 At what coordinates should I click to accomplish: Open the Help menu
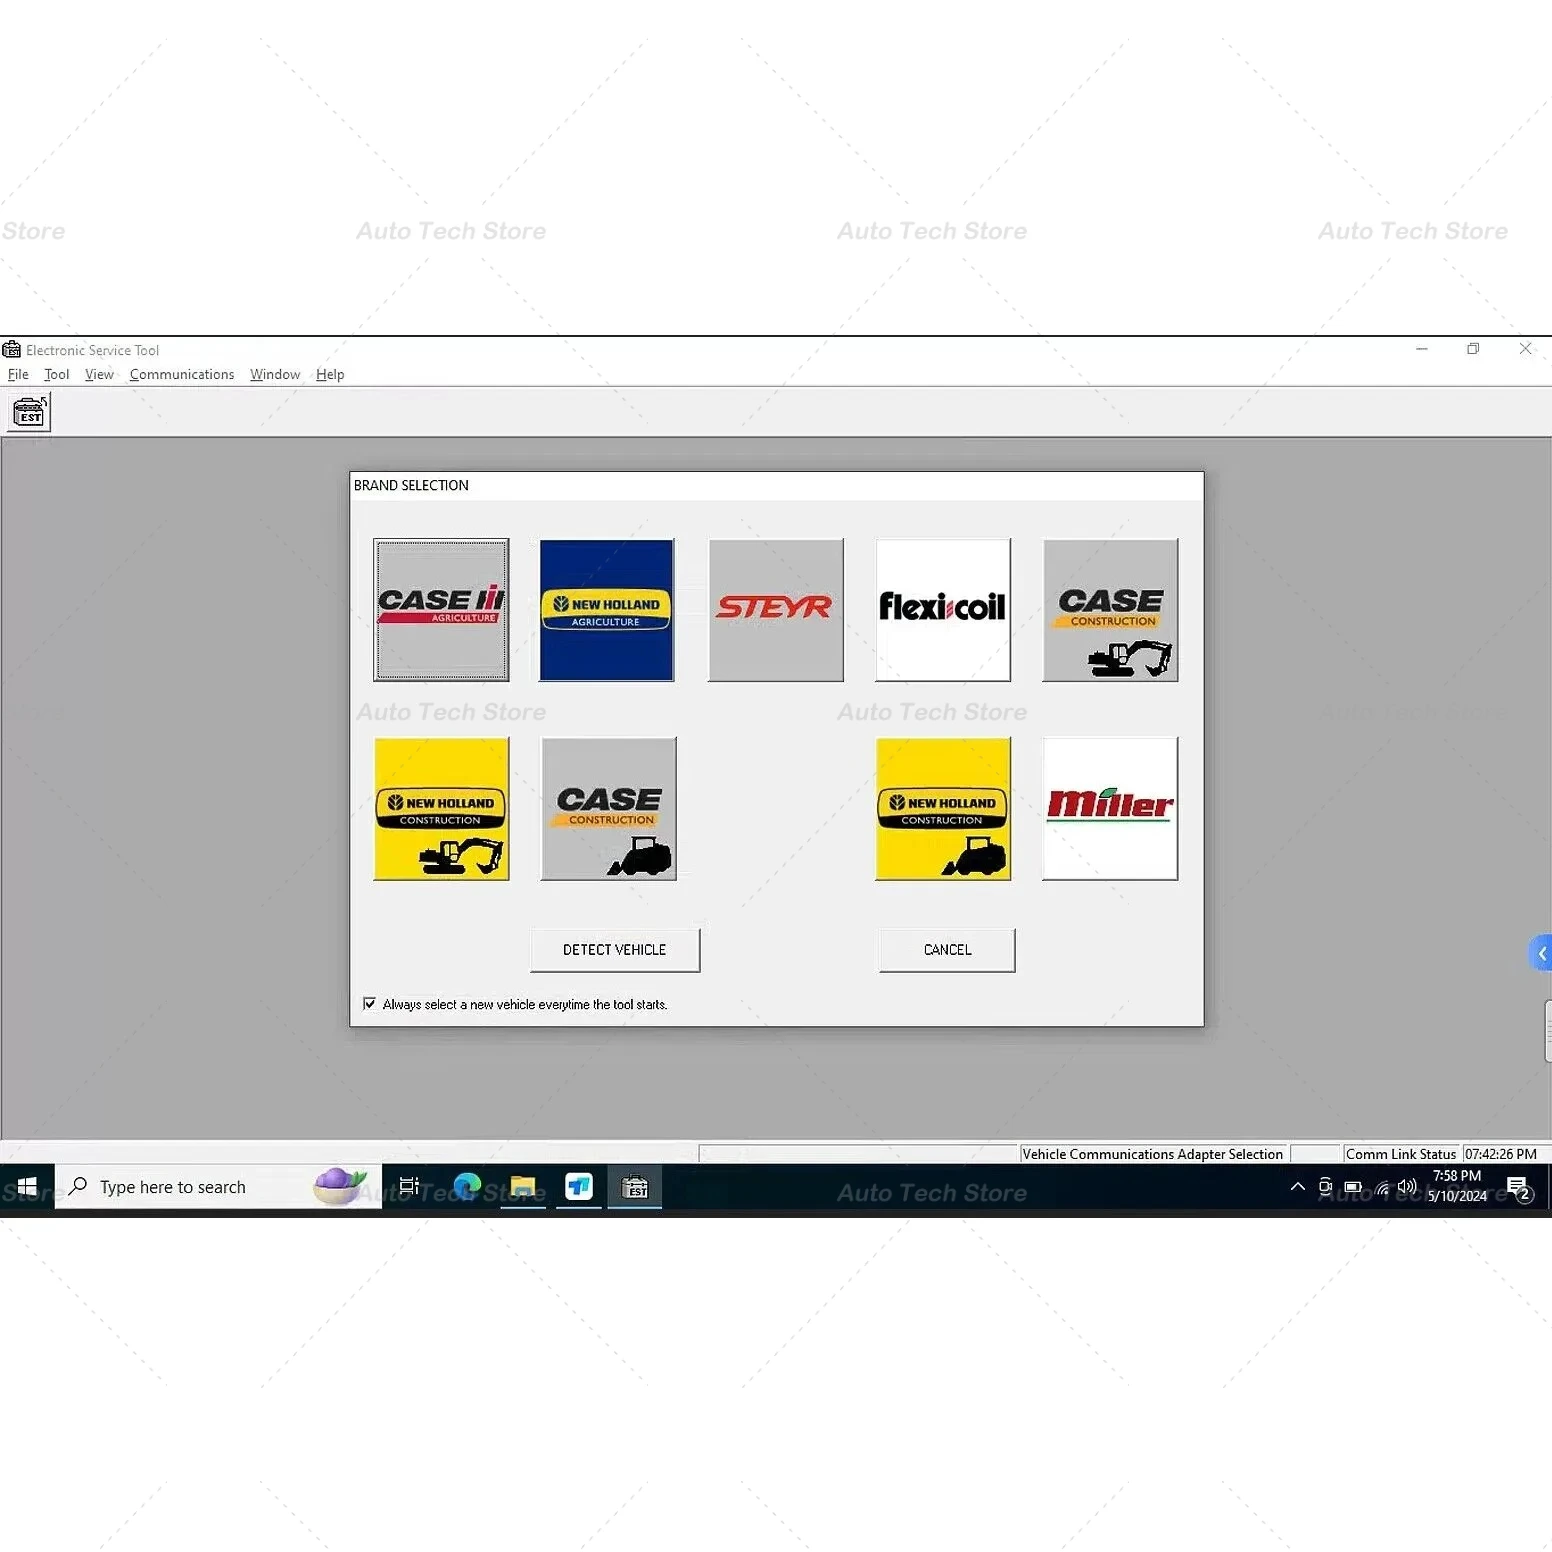tap(330, 374)
